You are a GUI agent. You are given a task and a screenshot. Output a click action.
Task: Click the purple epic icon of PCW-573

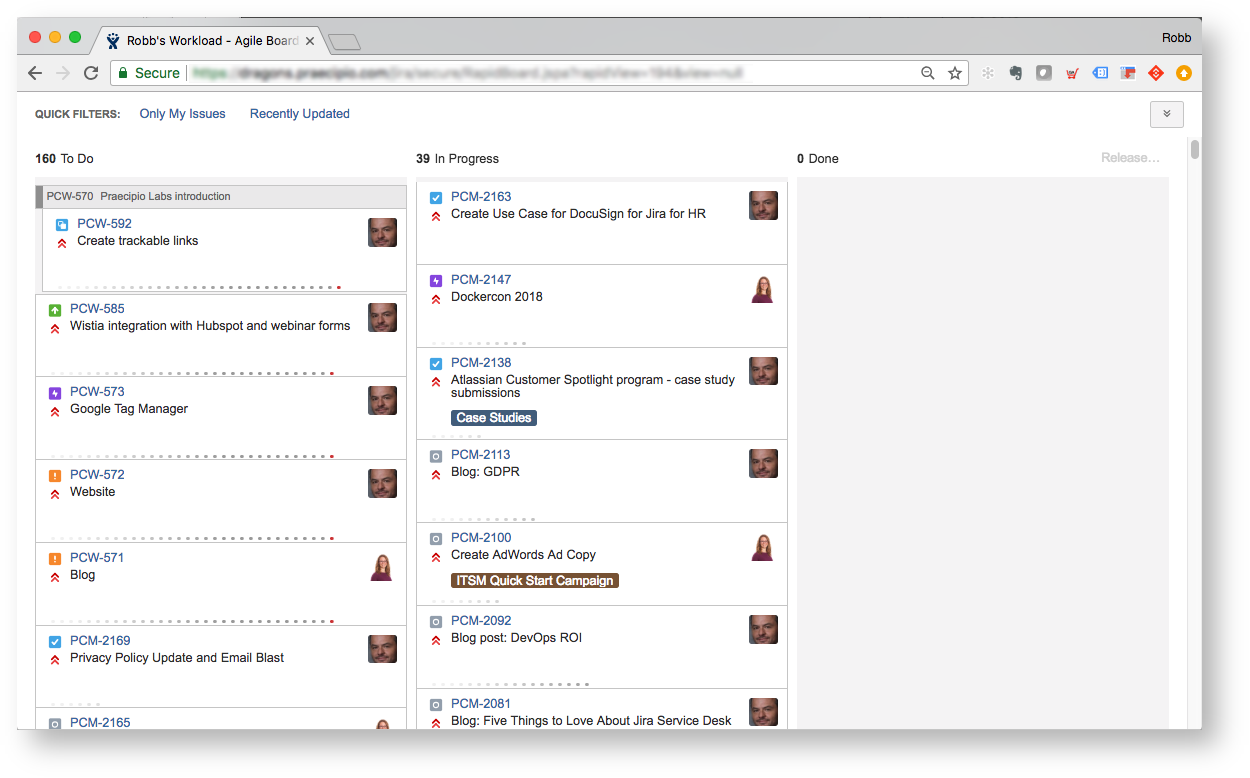[55, 393]
